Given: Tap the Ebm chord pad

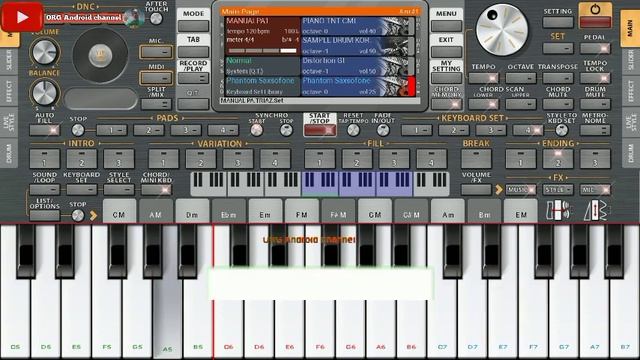Looking at the screenshot, I should click(x=229, y=212).
